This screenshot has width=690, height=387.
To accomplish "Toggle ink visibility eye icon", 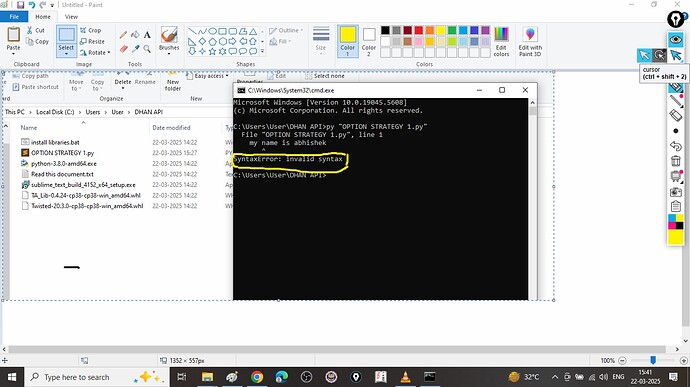I will [x=675, y=40].
